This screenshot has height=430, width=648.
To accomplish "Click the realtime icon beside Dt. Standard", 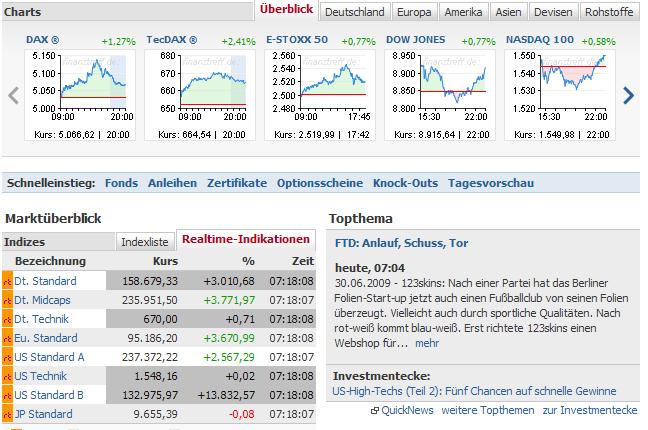I will pyautogui.click(x=7, y=281).
